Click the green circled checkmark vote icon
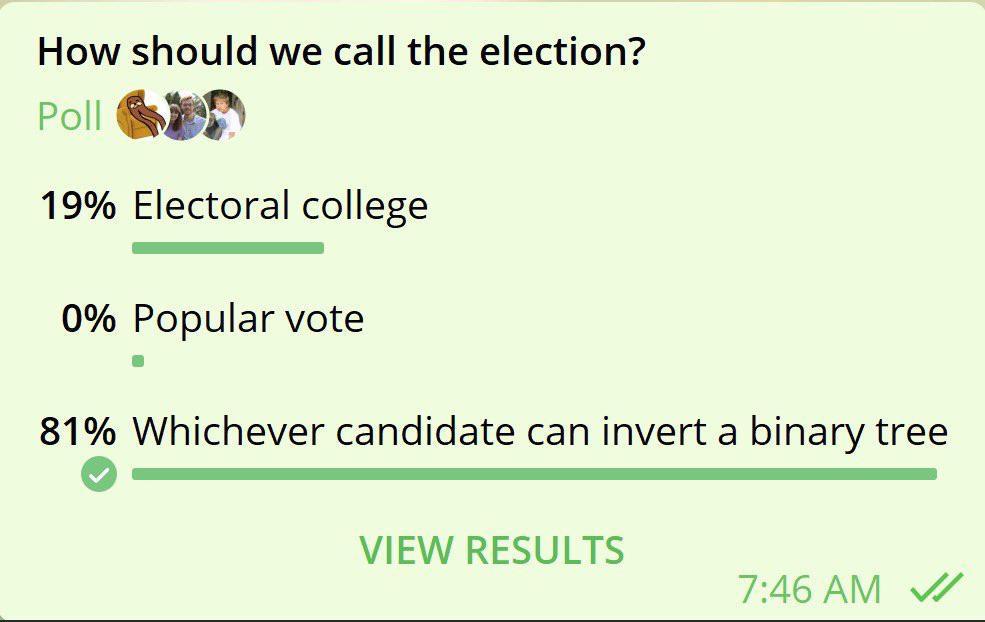 99,476
